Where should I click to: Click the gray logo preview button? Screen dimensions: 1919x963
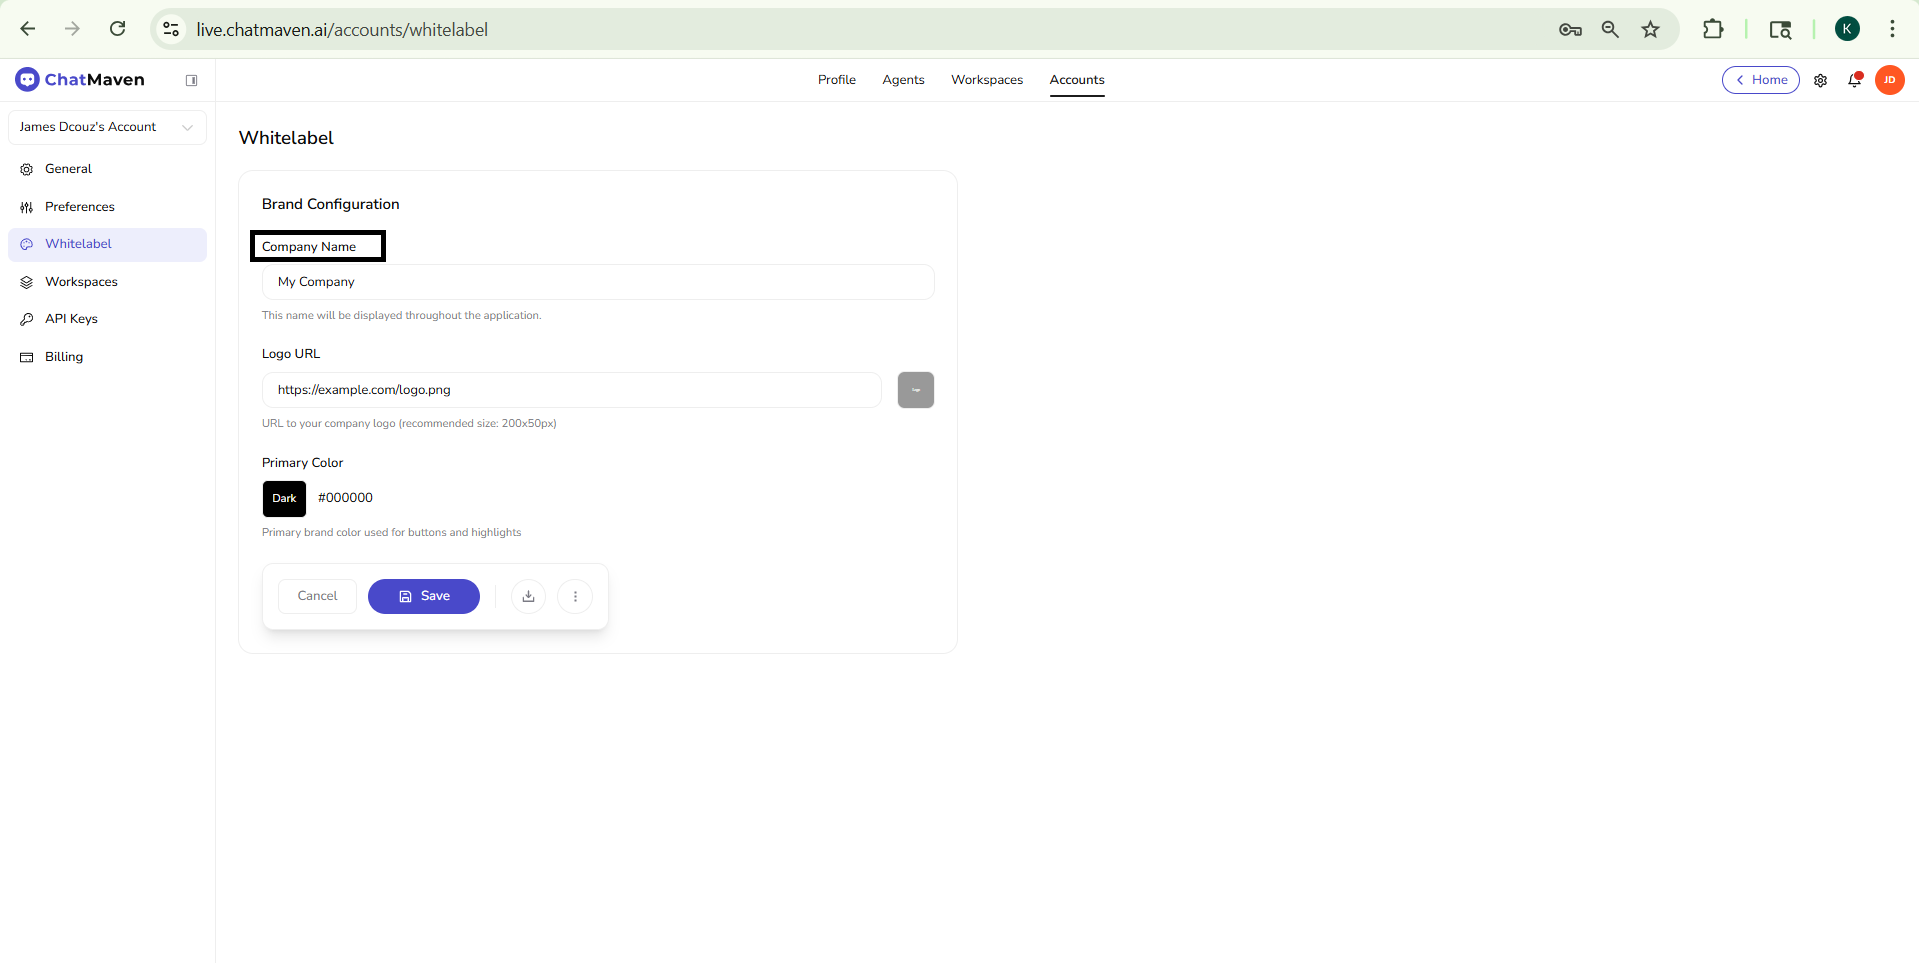click(915, 390)
